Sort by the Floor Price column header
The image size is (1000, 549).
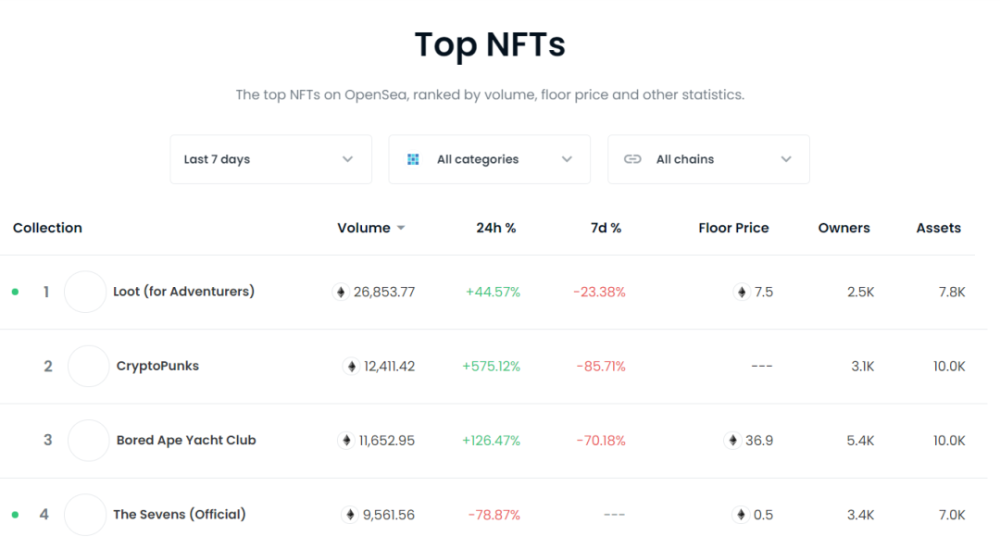[733, 228]
